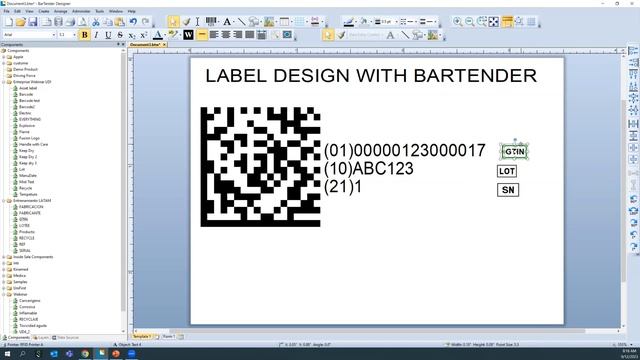
Task: Click the Table creation tool
Action: click(284, 22)
